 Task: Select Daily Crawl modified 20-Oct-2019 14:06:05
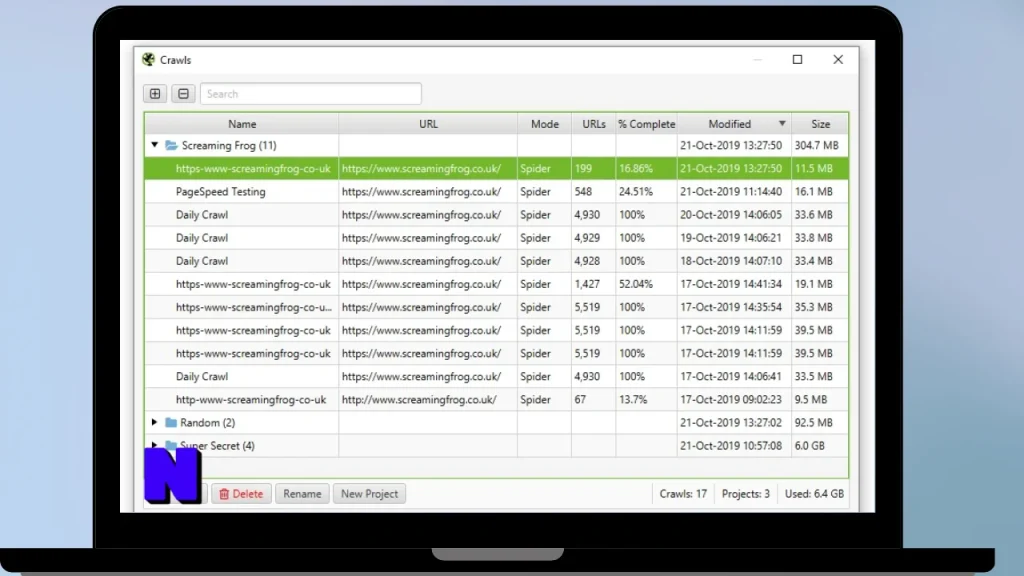(496, 215)
